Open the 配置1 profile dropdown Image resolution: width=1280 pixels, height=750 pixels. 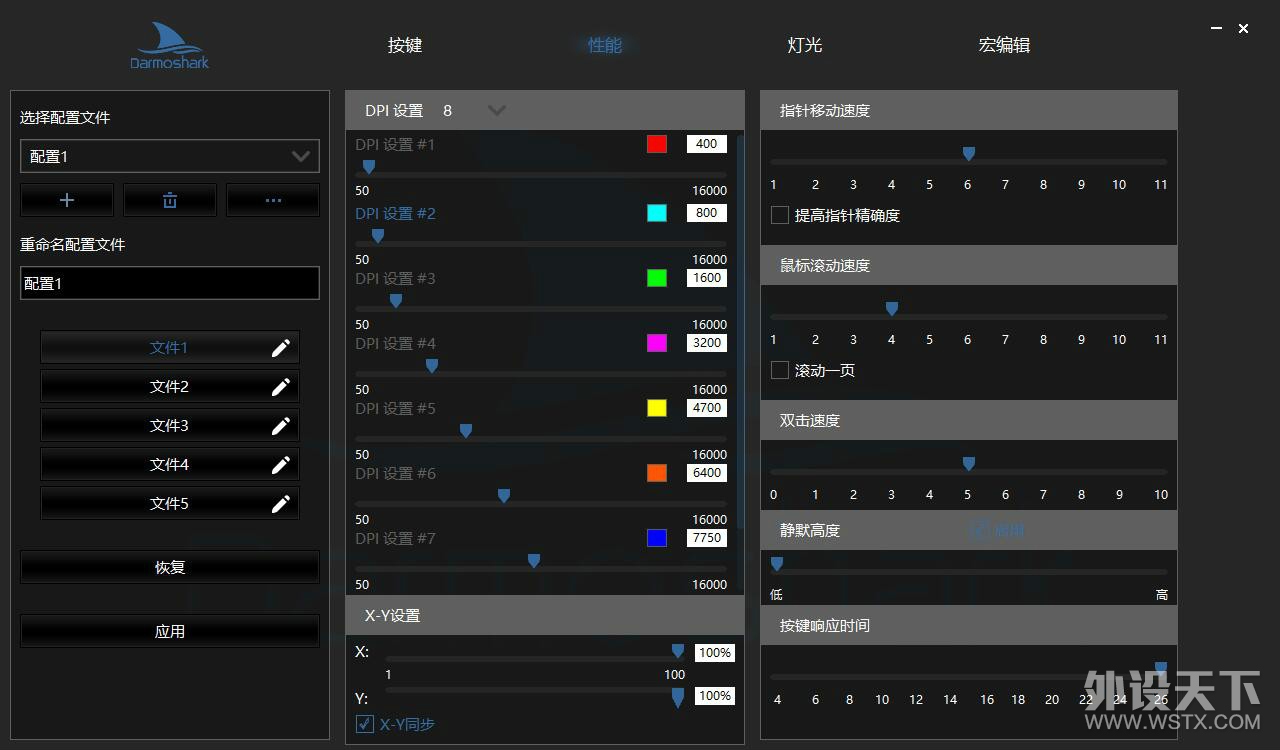tap(170, 156)
